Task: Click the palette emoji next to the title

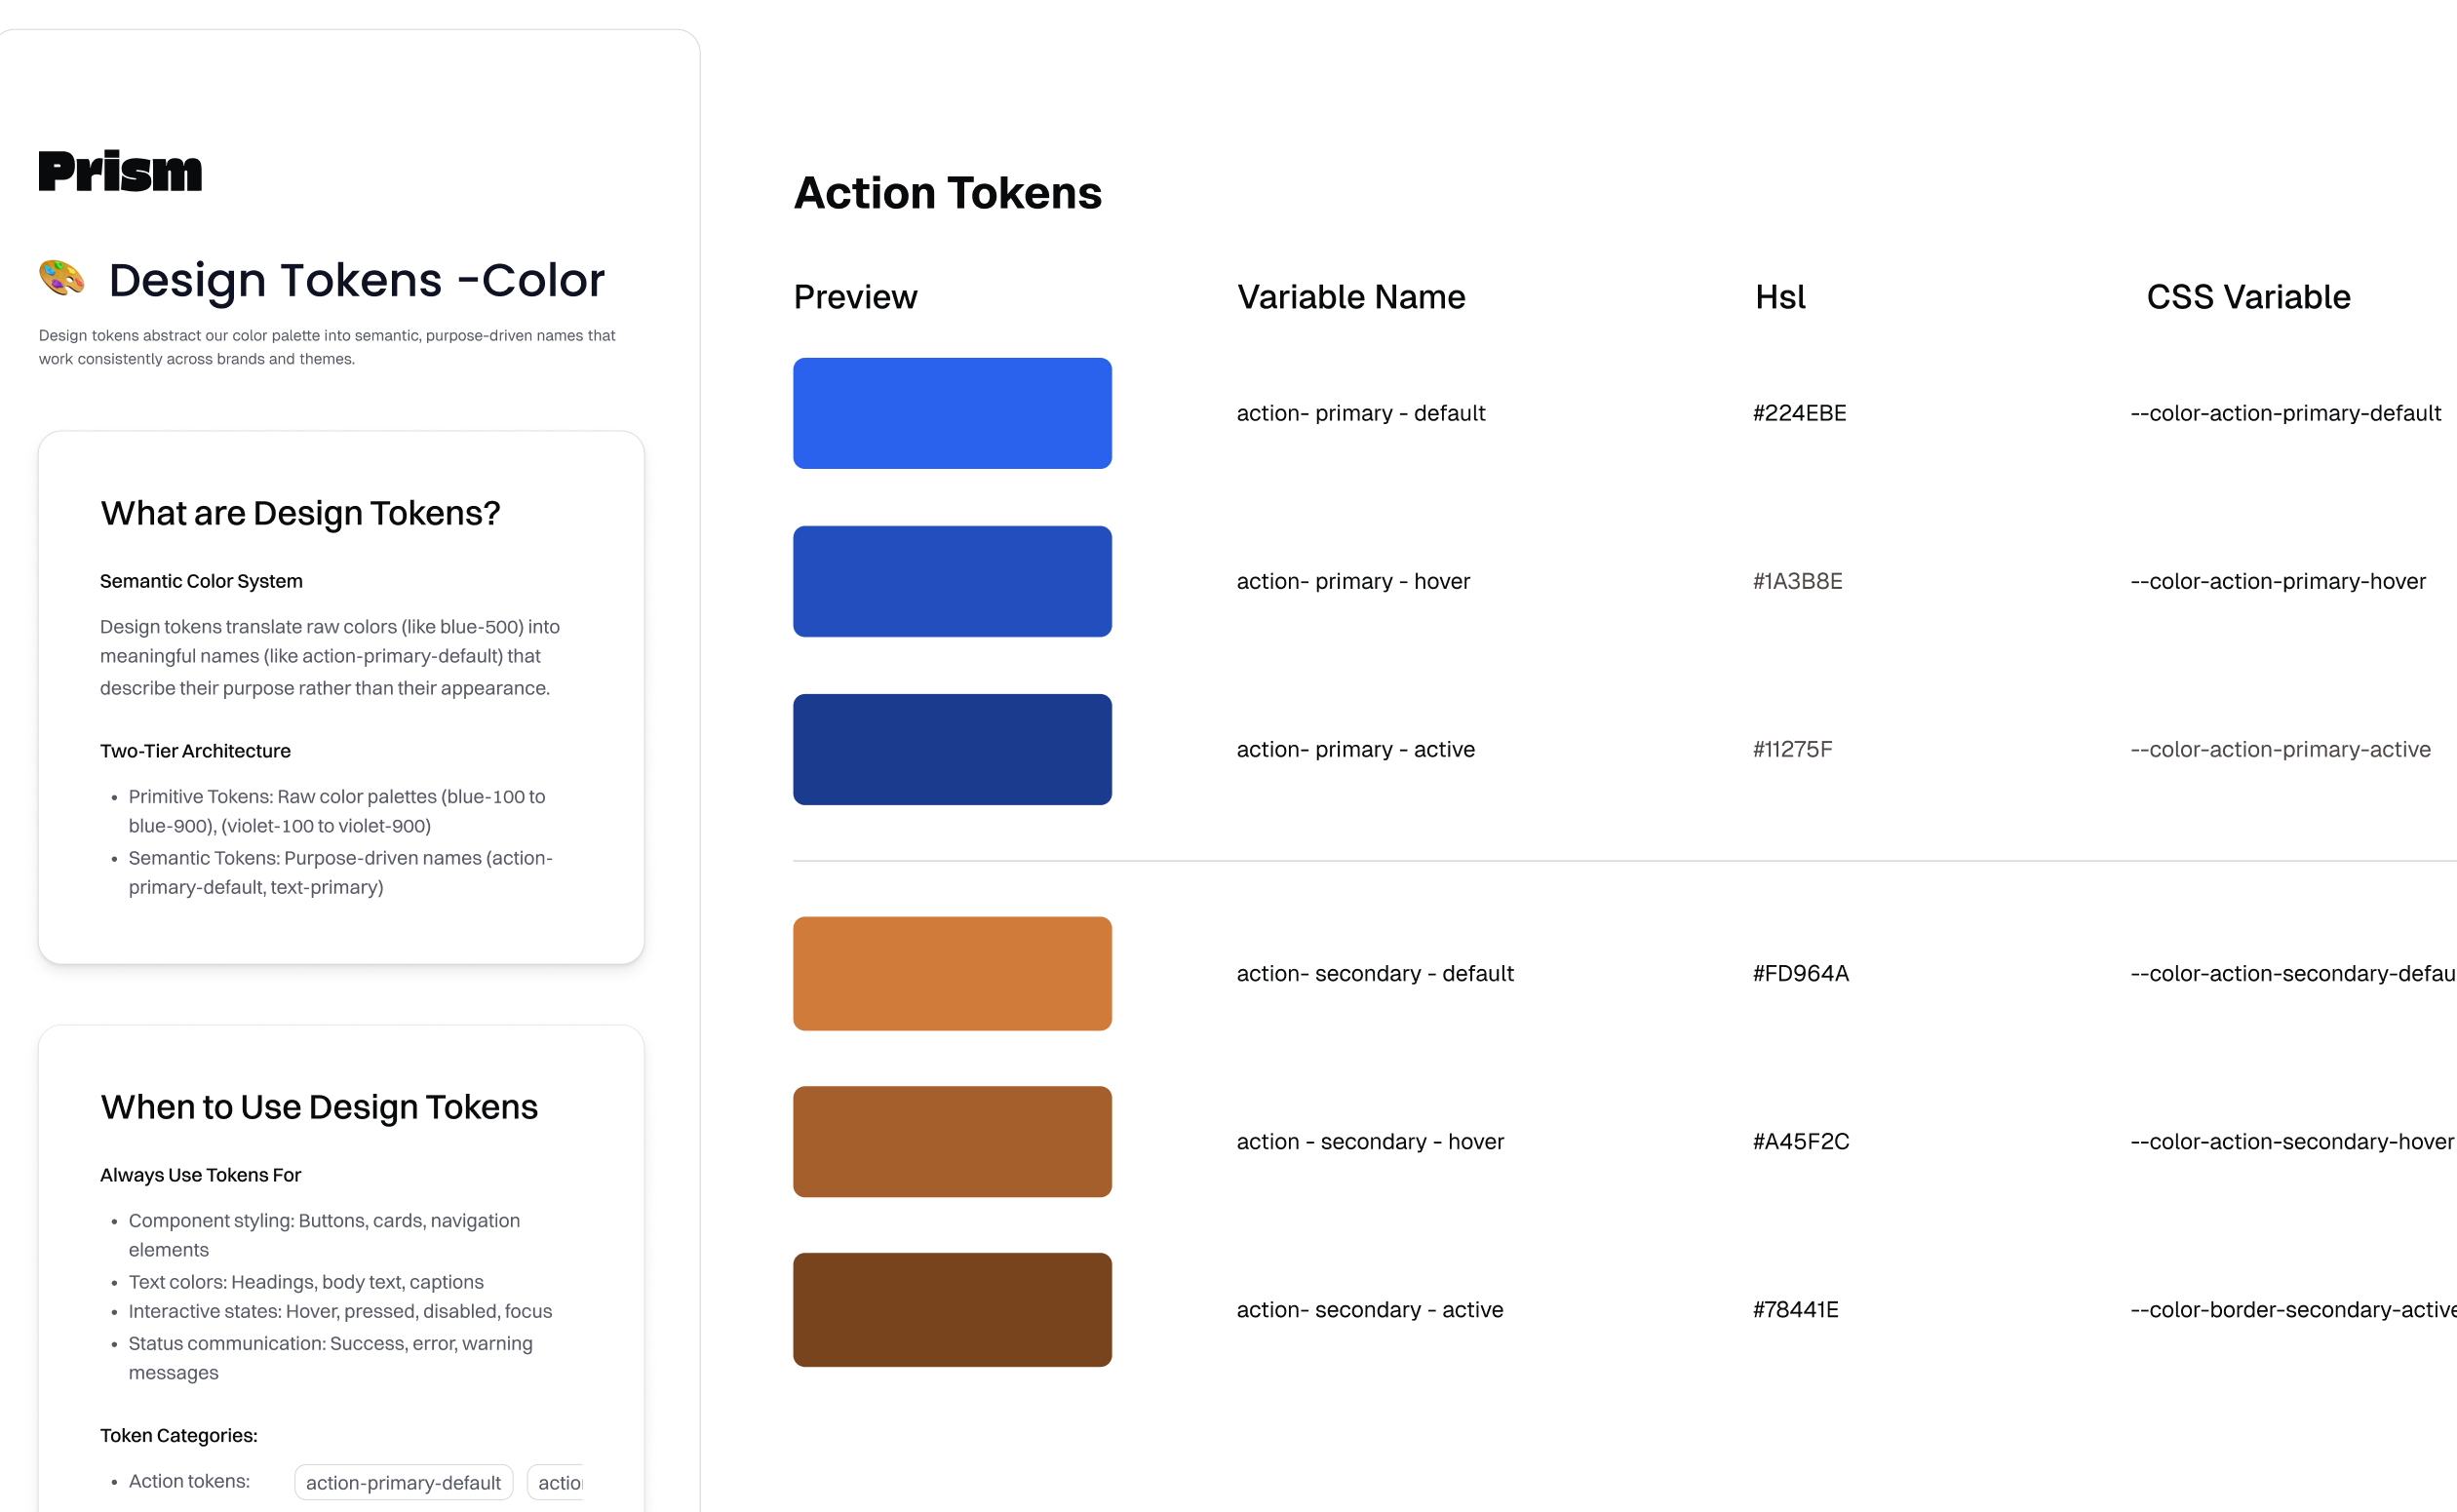Action: click(61, 279)
